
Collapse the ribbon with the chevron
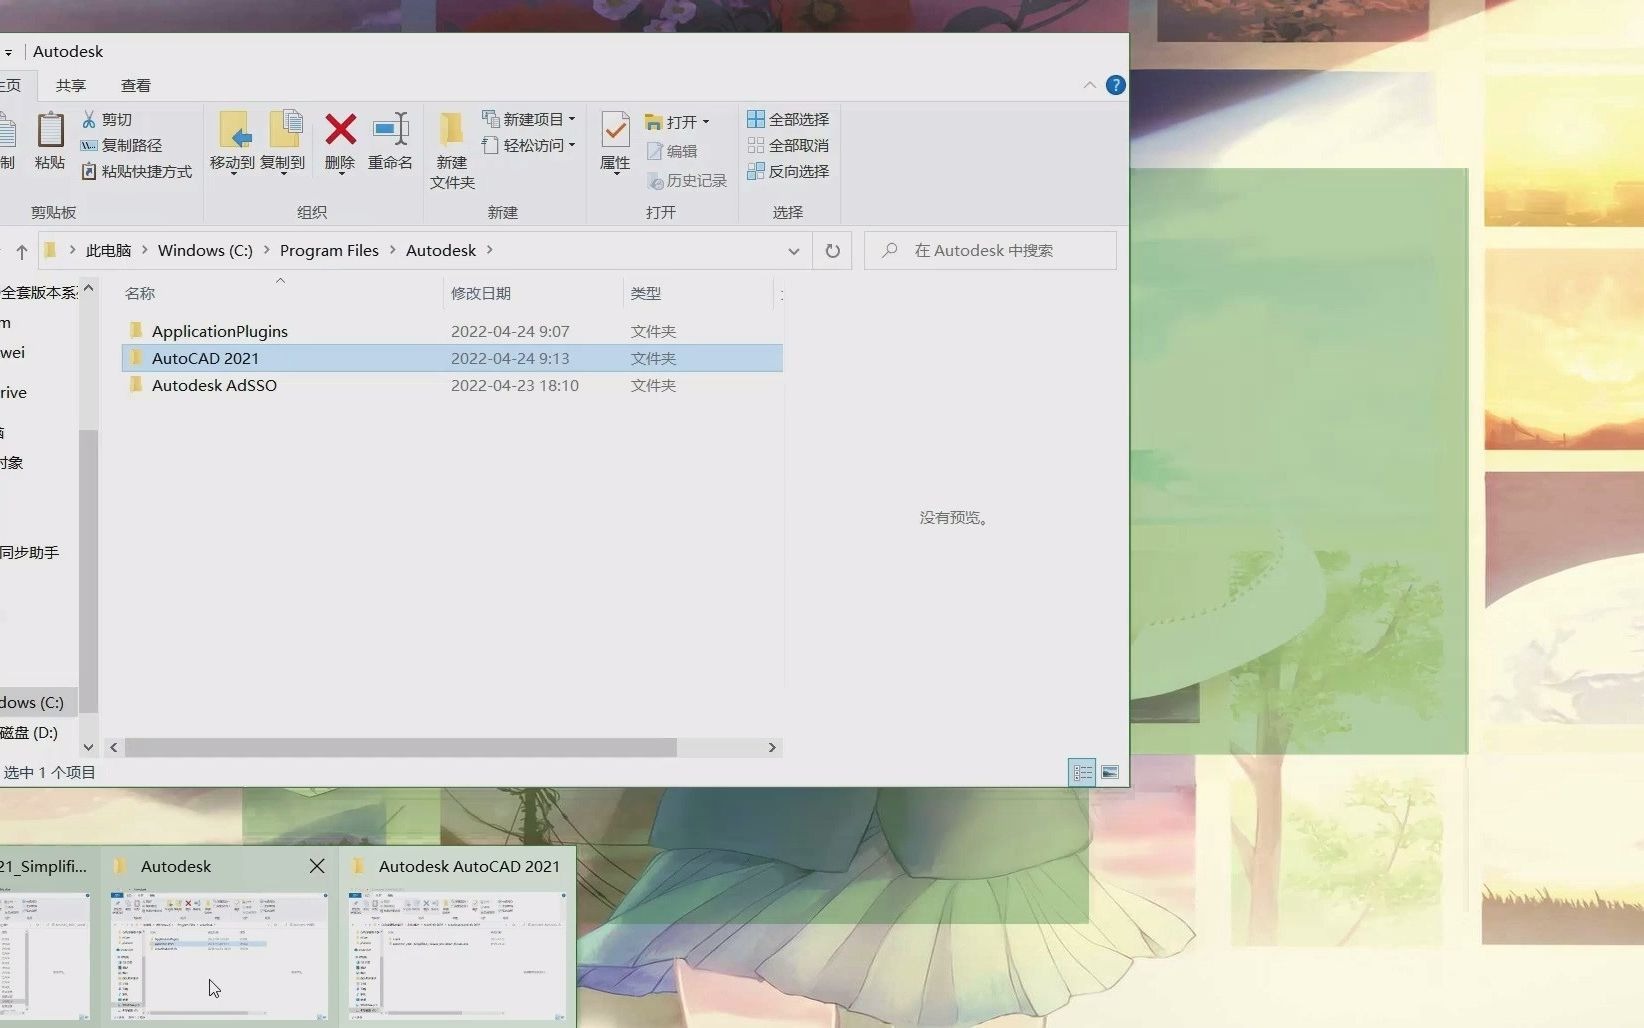point(1089,85)
